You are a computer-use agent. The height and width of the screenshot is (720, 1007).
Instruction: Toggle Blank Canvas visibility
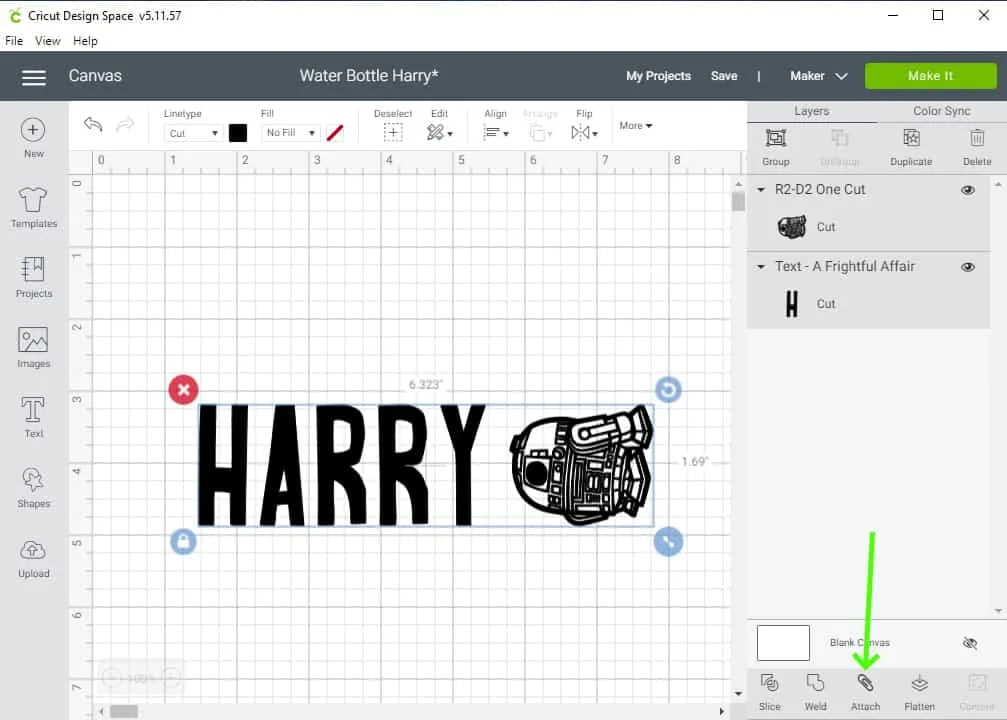coord(970,643)
